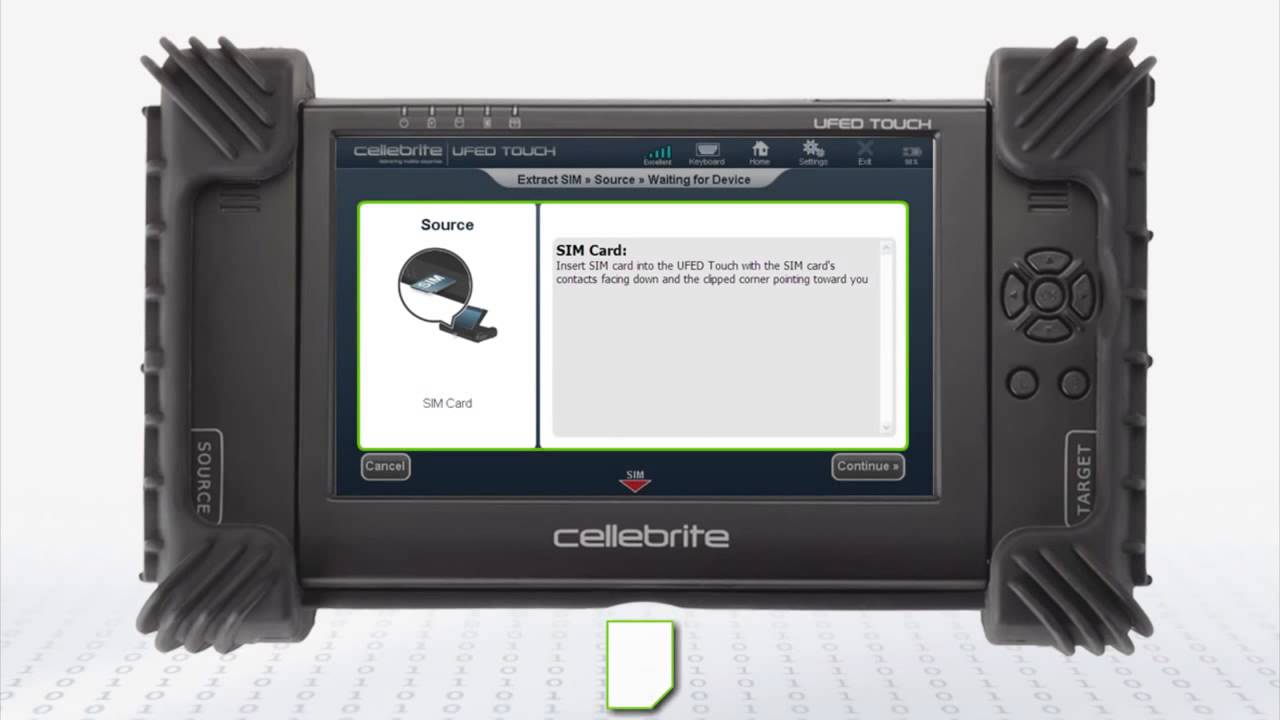This screenshot has height=720, width=1280.
Task: Click the Excellent signal strength bars
Action: pyautogui.click(x=658, y=154)
